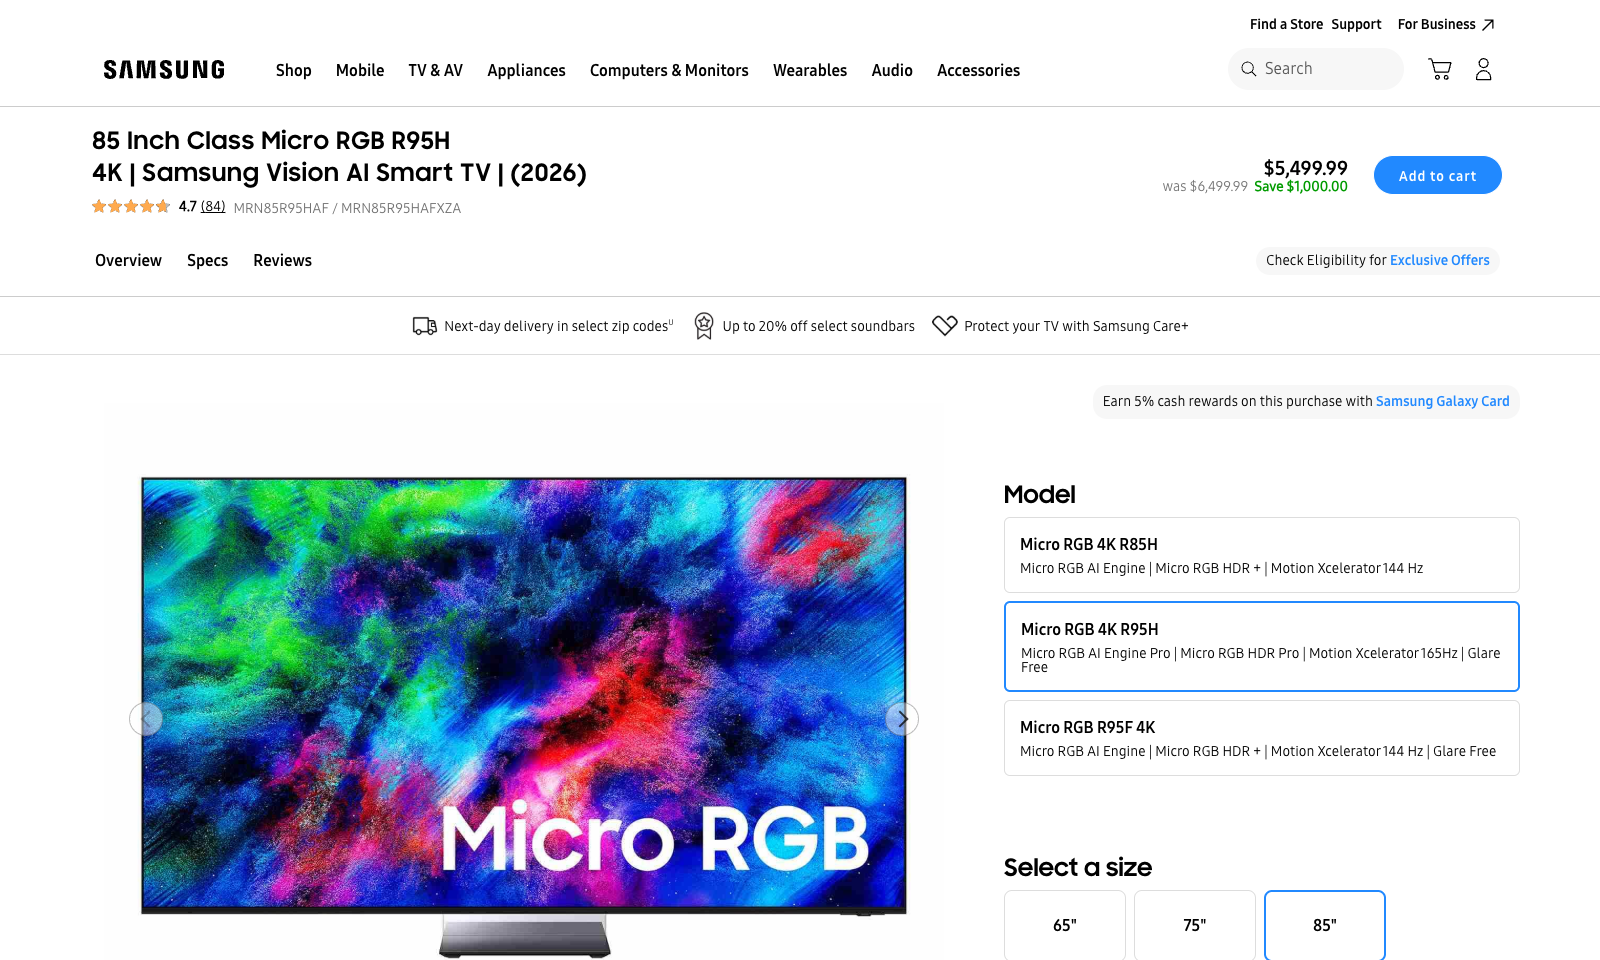The image size is (1600, 960).
Task: Switch to the Overview tab
Action: (128, 260)
